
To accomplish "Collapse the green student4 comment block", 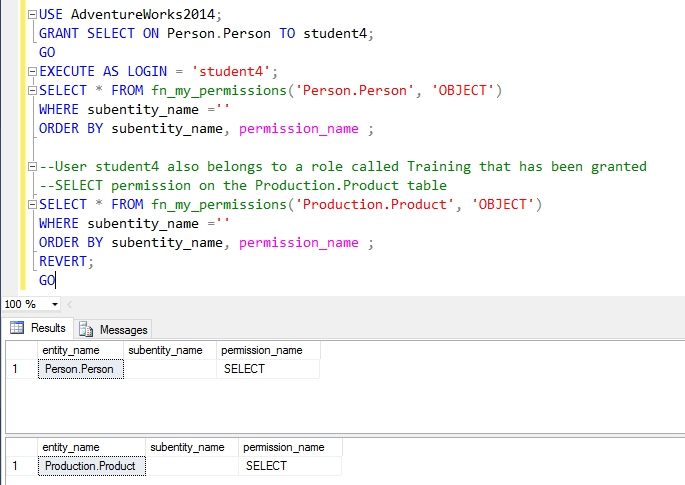I will point(33,167).
